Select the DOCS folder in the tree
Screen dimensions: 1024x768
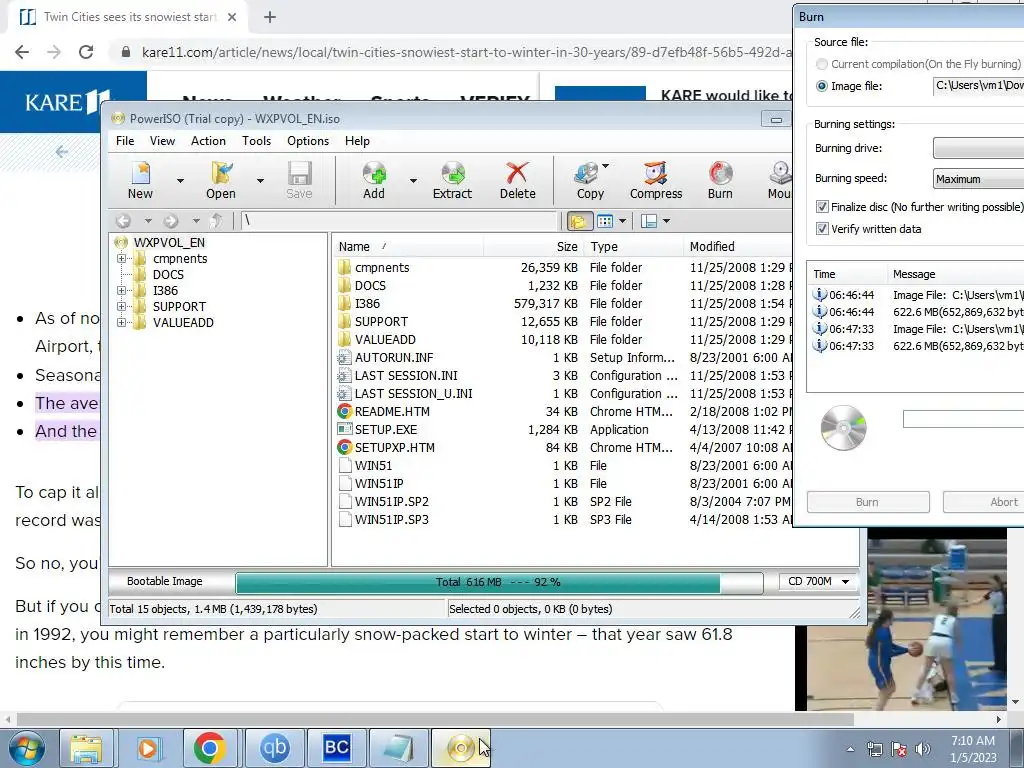pos(168,275)
